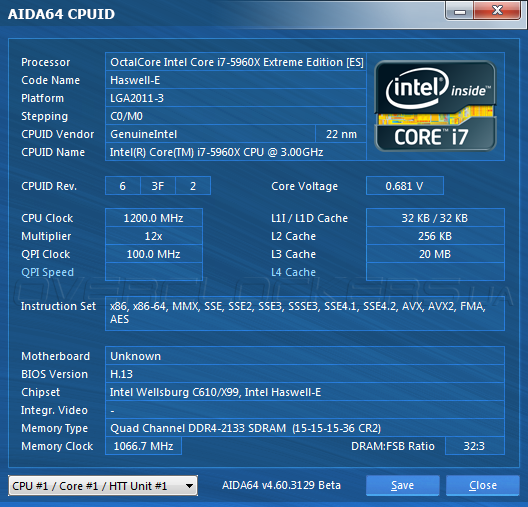Click the 'C0/M0' stepping value

coord(236,116)
